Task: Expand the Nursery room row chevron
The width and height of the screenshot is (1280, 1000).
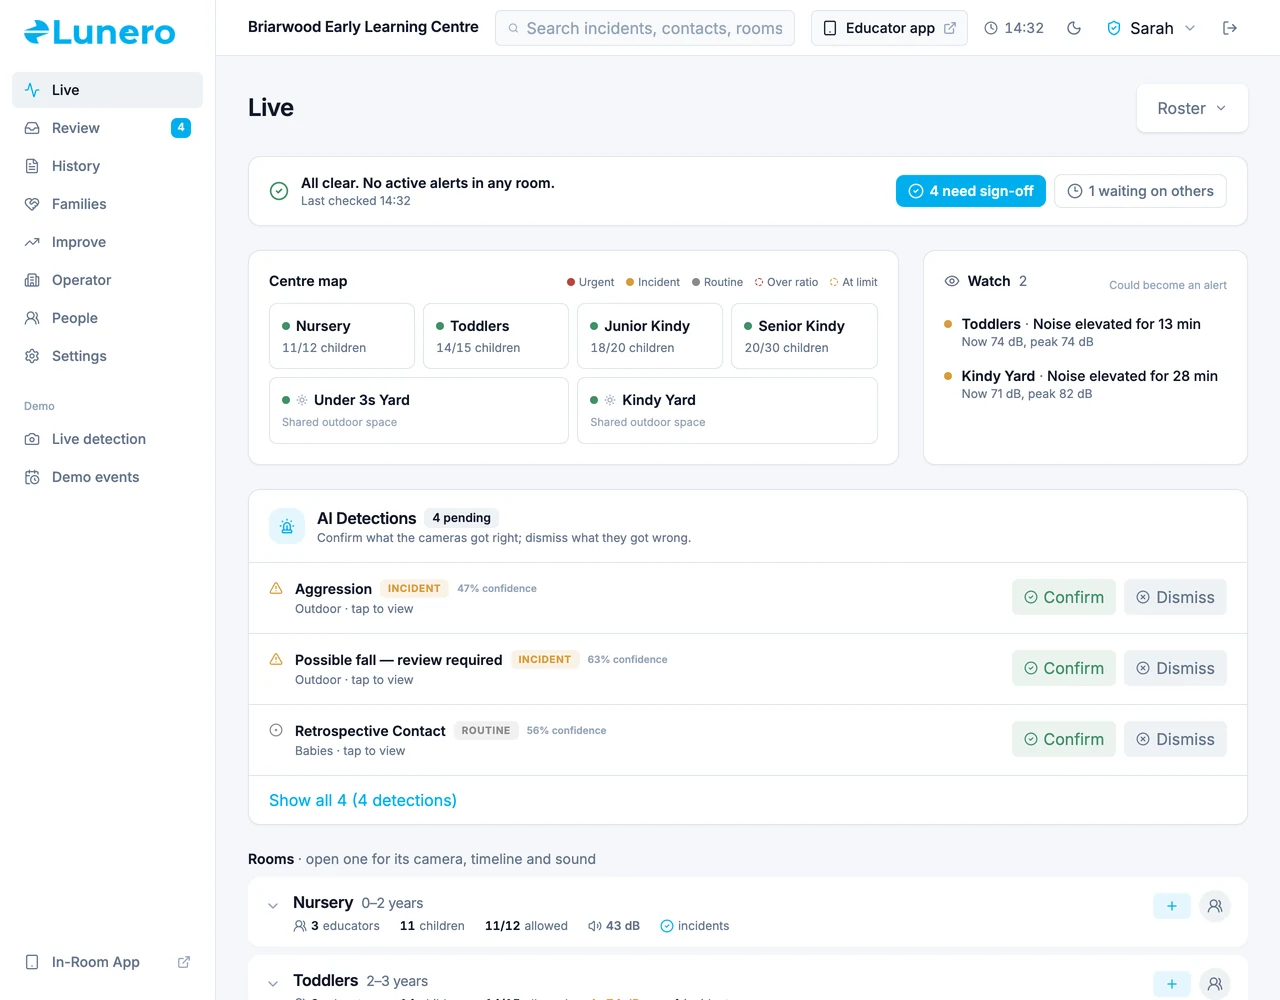Action: [273, 906]
